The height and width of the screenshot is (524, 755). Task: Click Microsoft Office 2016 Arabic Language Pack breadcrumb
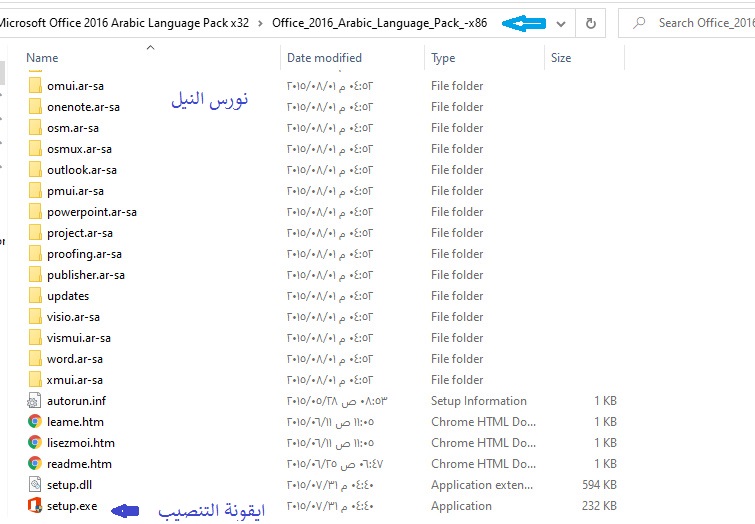pos(125,22)
